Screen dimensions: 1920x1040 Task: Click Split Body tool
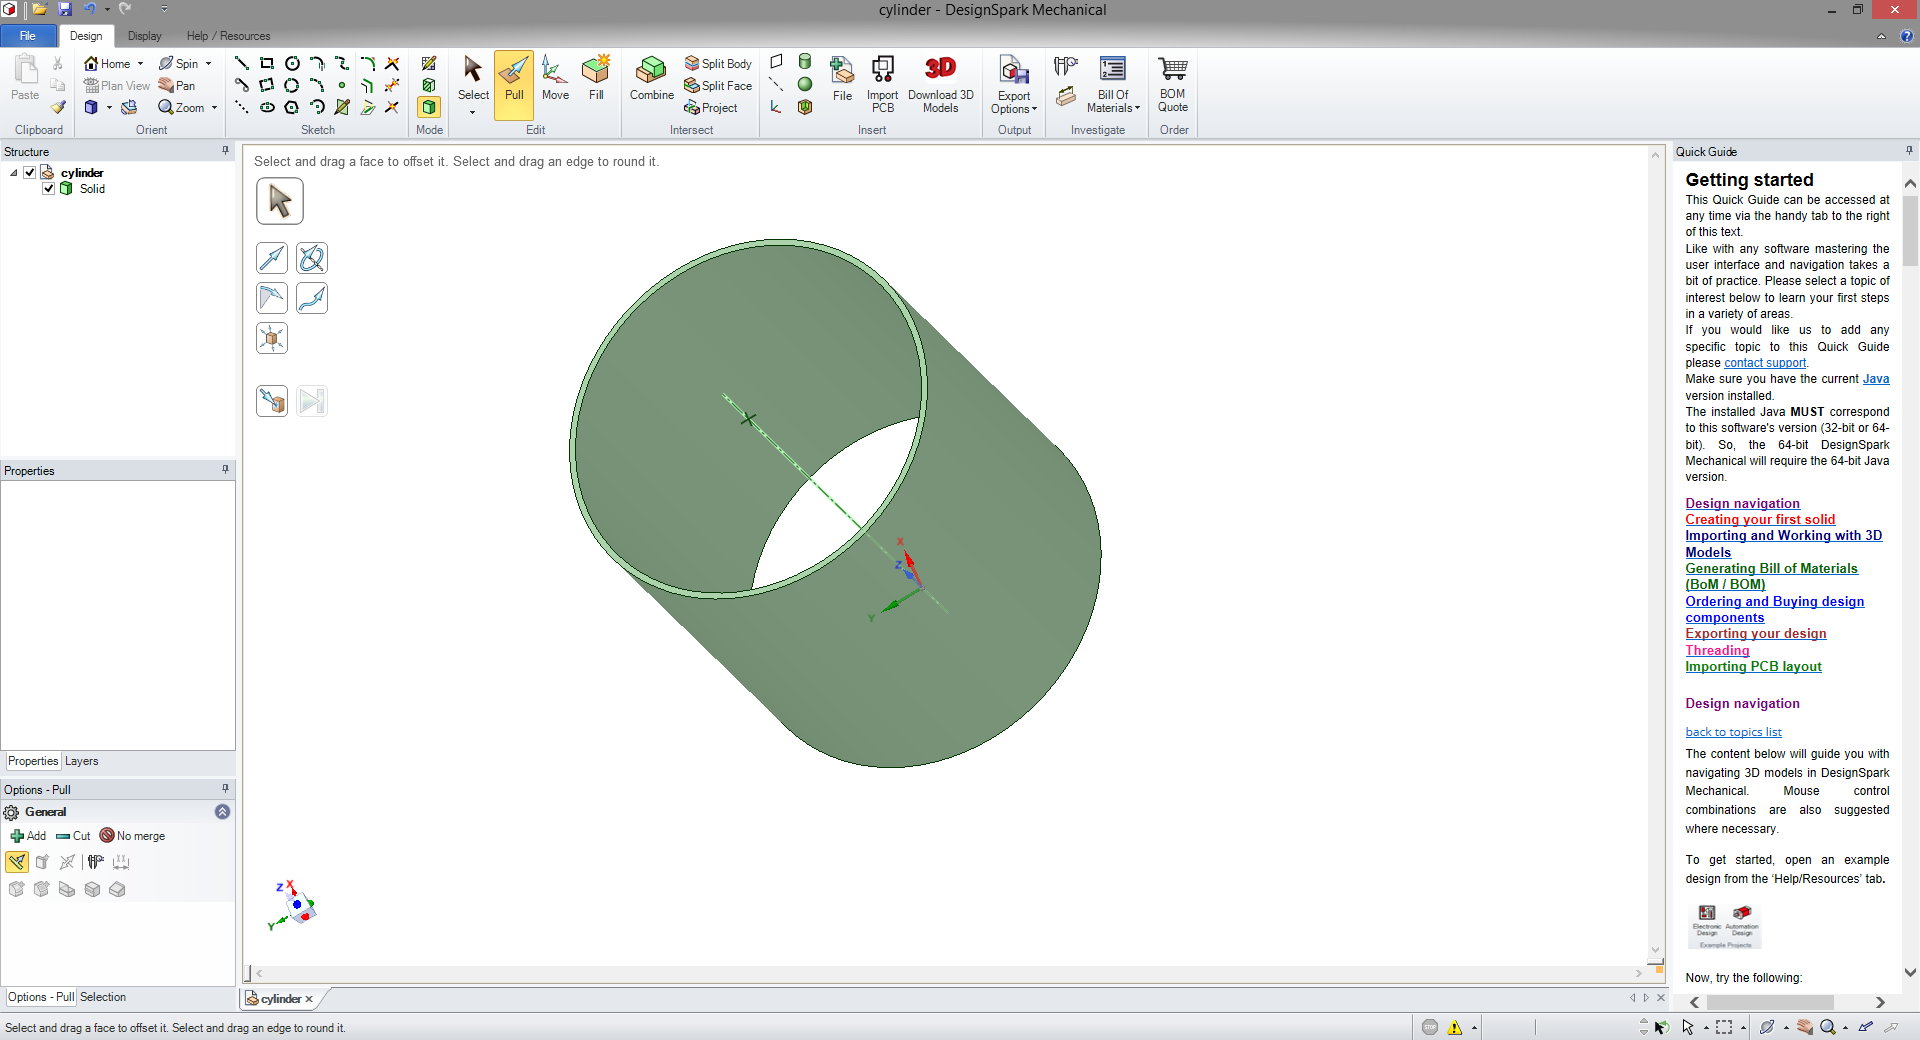click(718, 63)
